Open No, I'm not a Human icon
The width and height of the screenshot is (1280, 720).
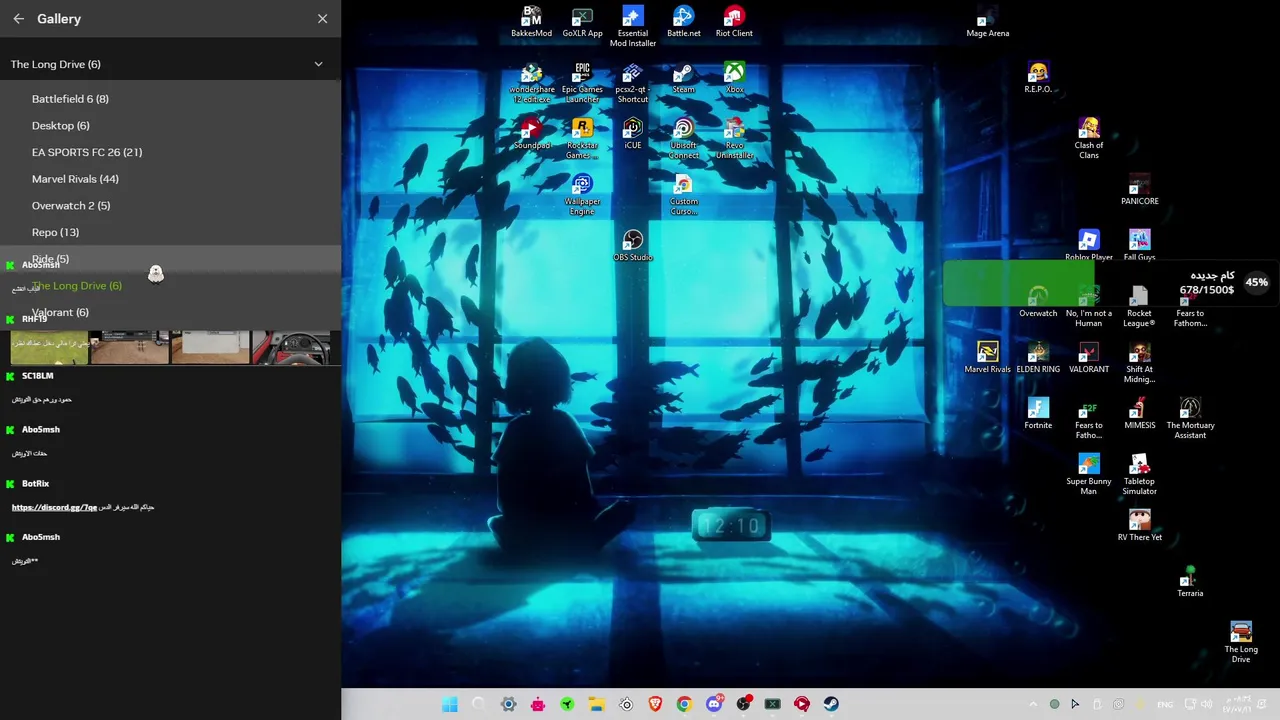(1089, 307)
